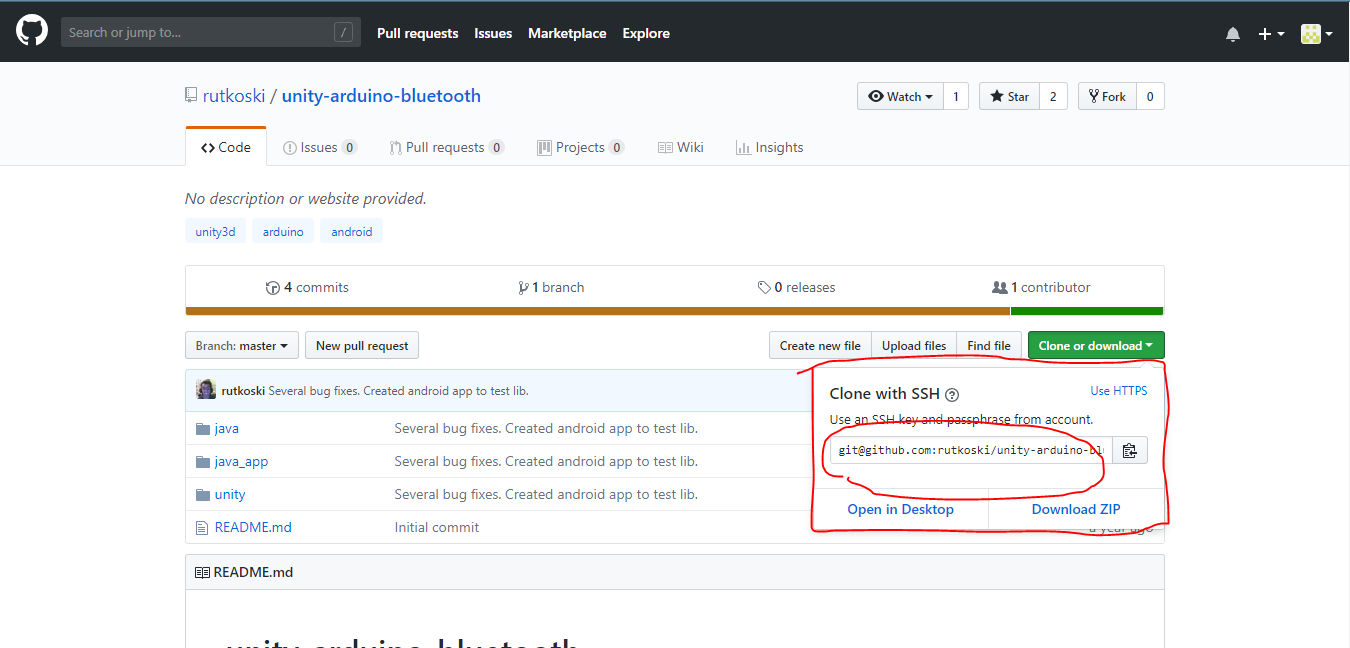Image resolution: width=1350 pixels, height=648 pixels.
Task: Select the SSH clone URL field
Action: [970, 451]
